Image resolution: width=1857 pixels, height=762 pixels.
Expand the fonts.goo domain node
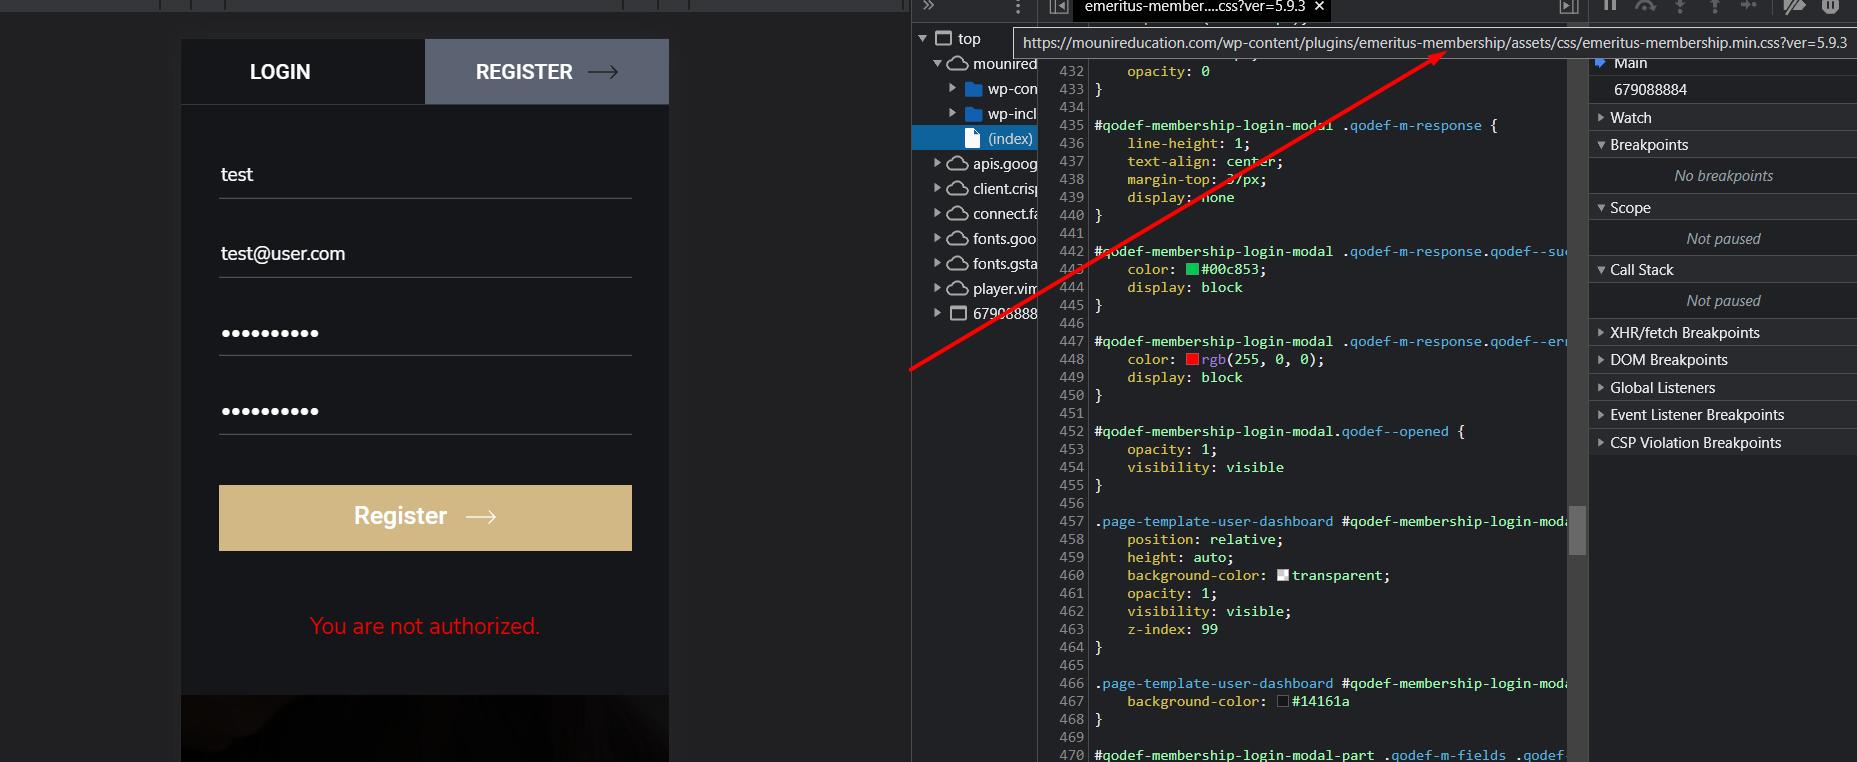[937, 238]
